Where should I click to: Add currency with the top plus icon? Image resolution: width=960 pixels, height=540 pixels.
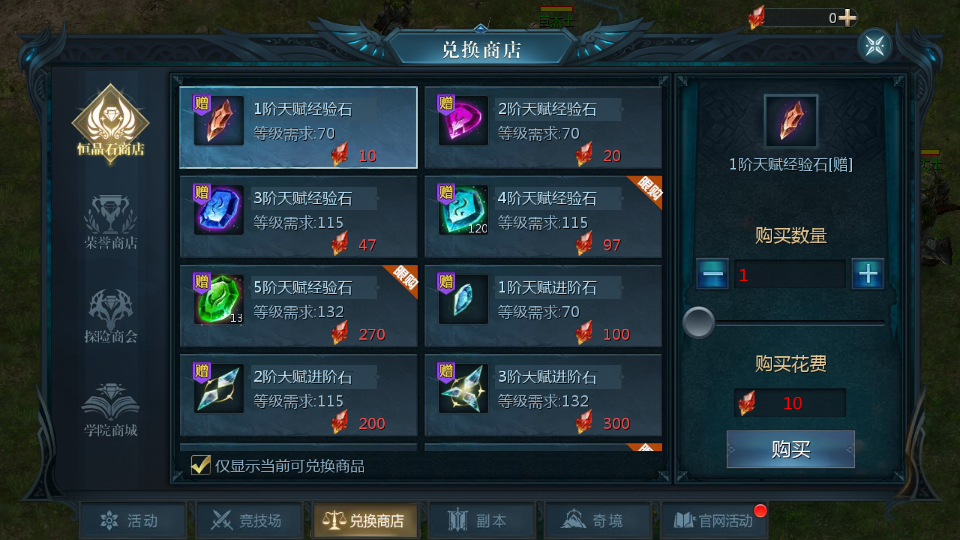pos(847,18)
